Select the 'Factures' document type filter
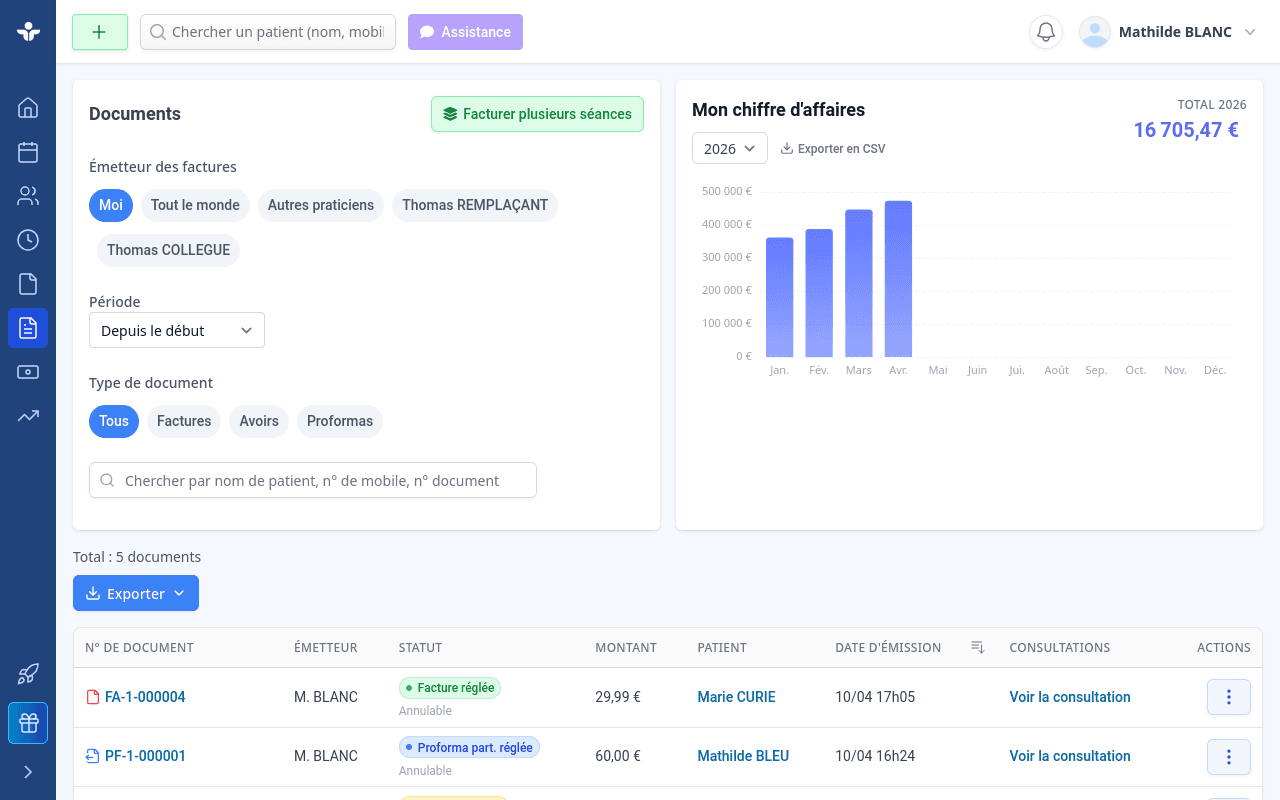 click(x=184, y=421)
